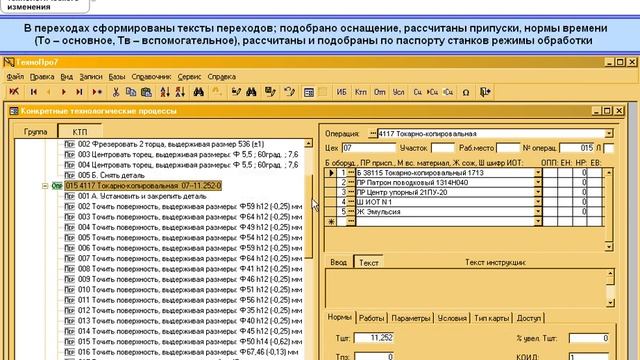Open the Тип карты tab

click(x=491, y=318)
